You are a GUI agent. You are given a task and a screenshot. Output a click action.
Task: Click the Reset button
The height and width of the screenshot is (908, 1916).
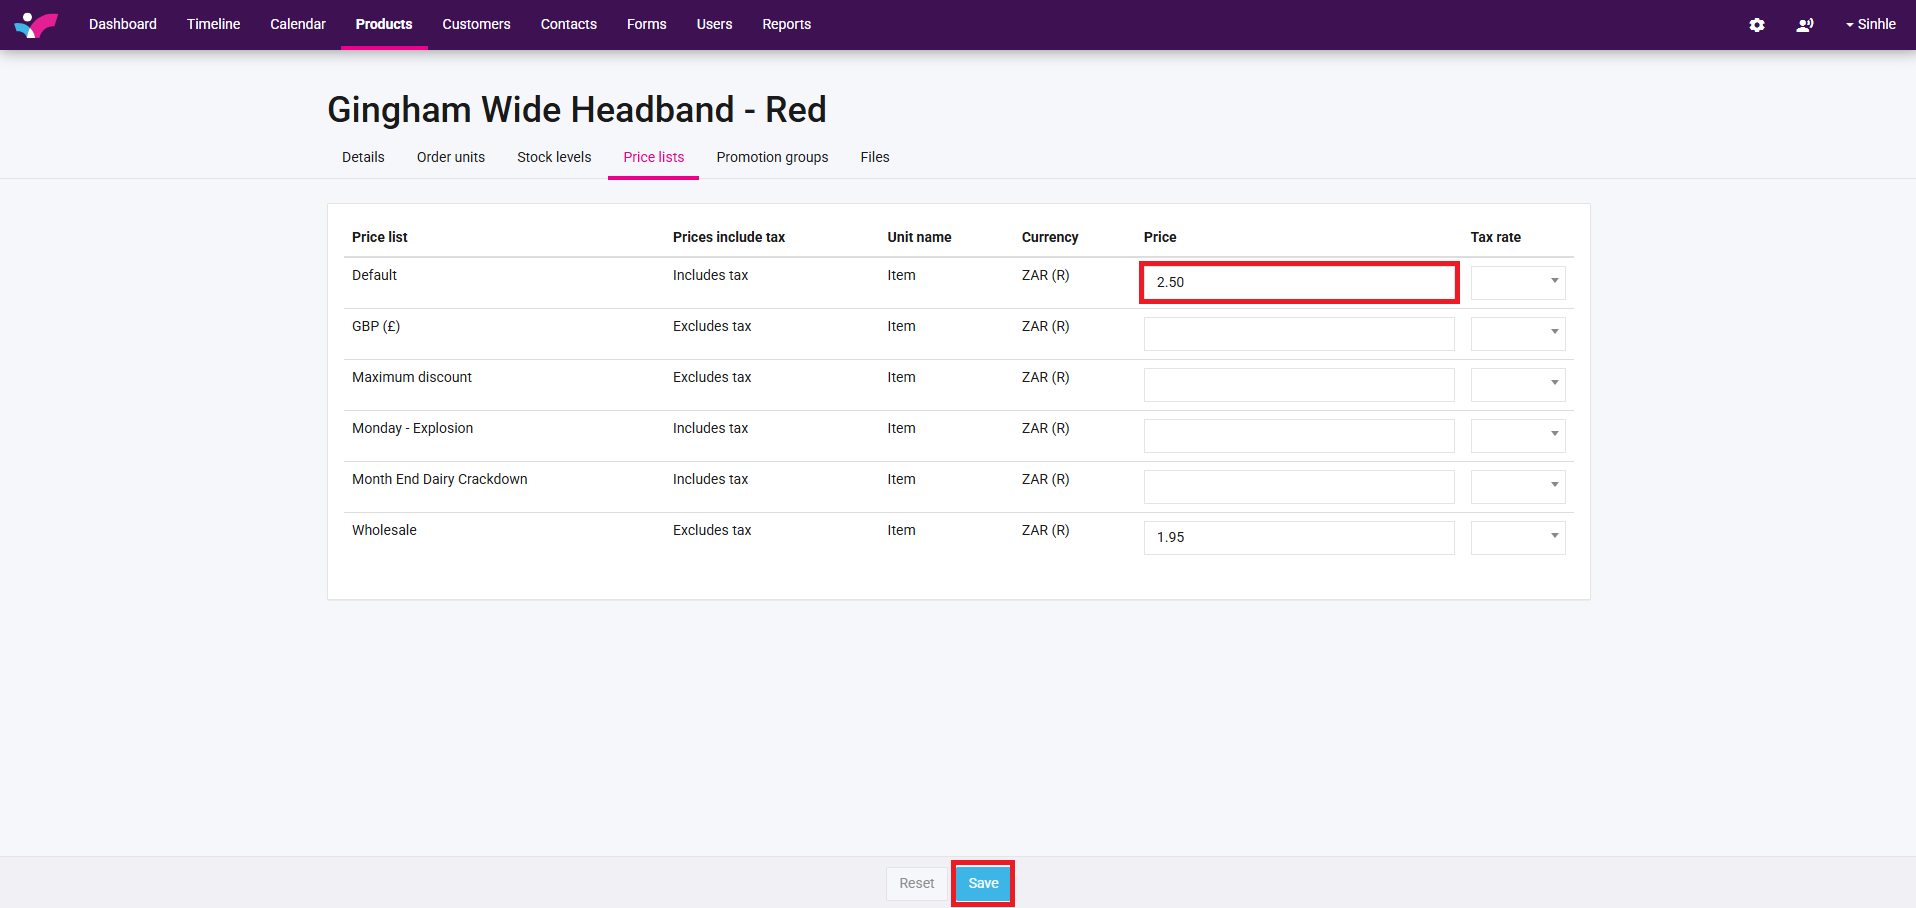click(916, 883)
